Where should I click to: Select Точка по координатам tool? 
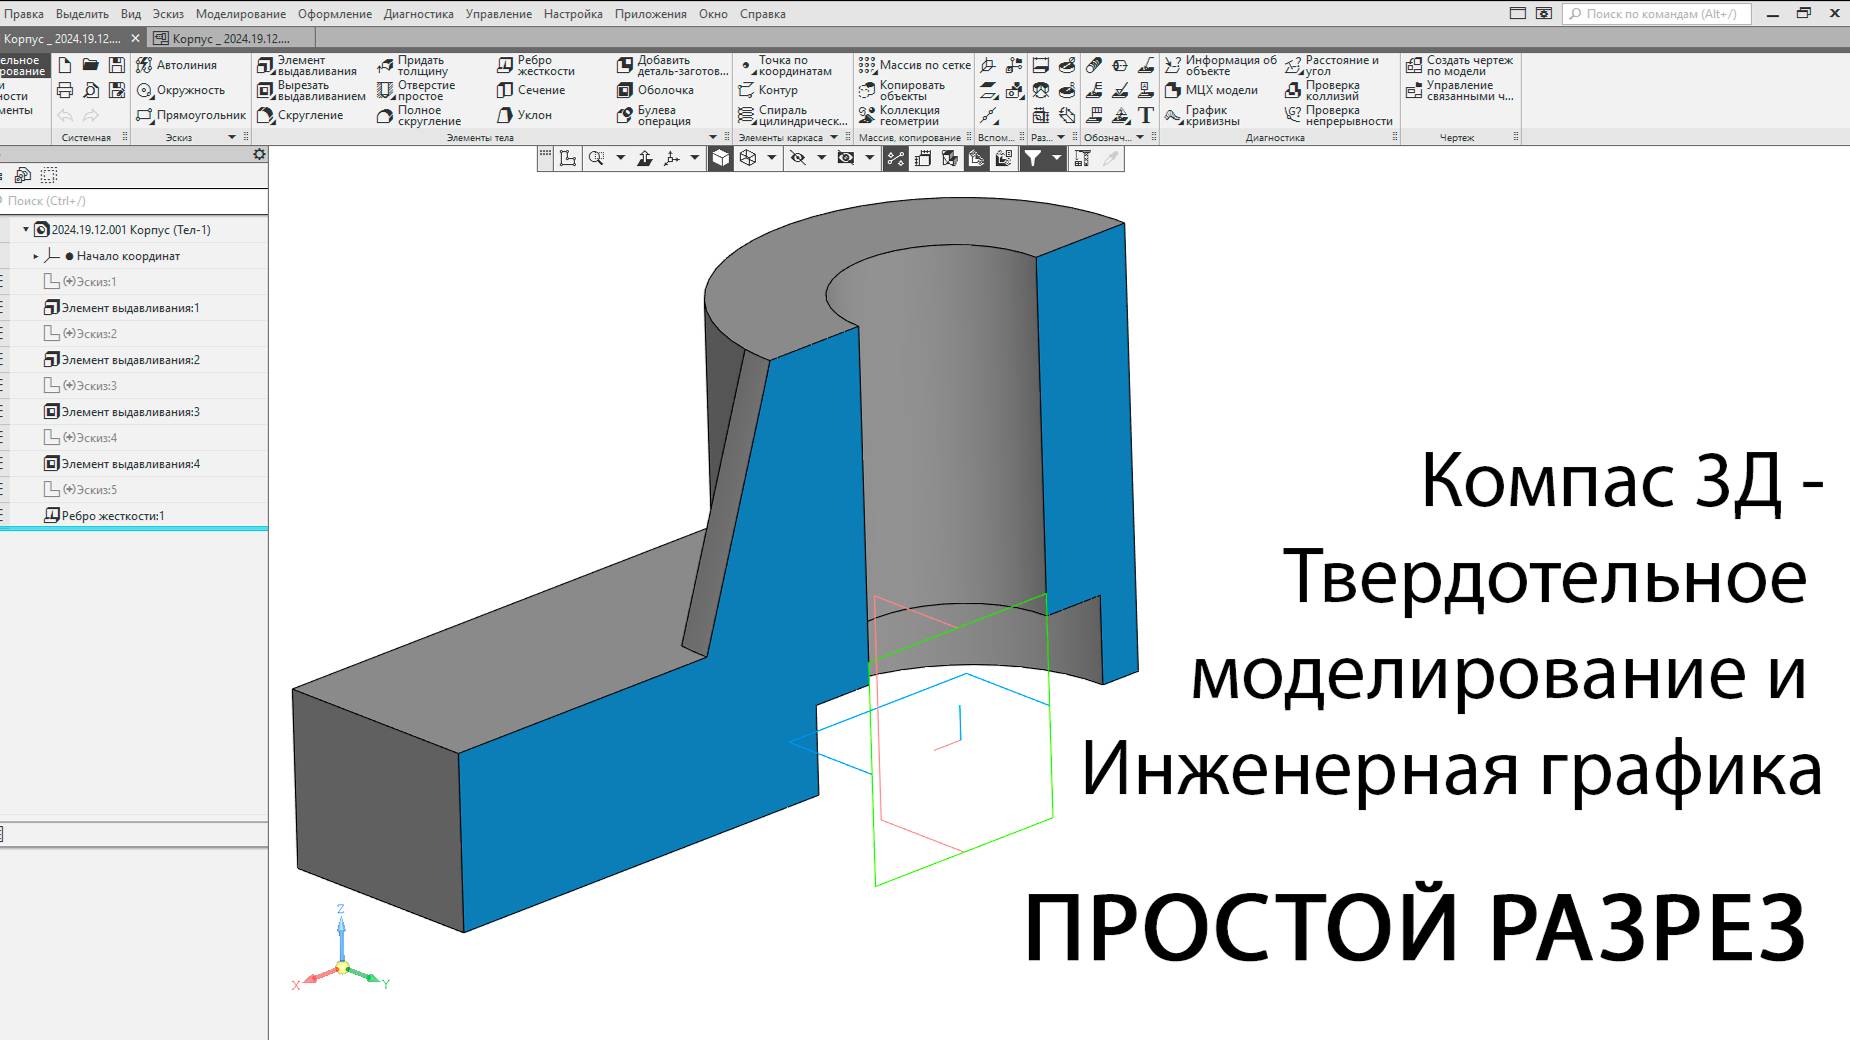pyautogui.click(x=785, y=66)
